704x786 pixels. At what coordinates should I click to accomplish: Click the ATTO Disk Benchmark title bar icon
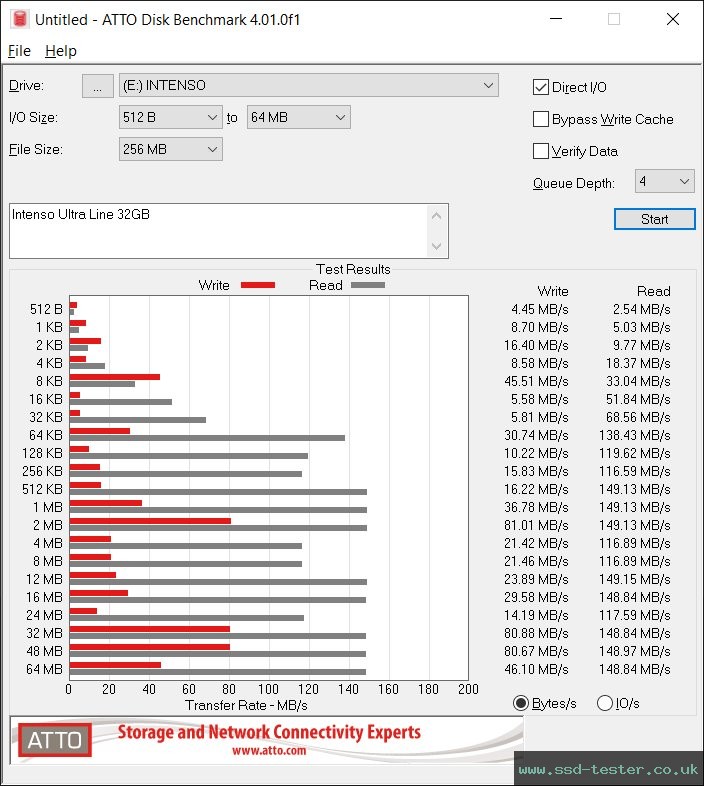(20, 19)
